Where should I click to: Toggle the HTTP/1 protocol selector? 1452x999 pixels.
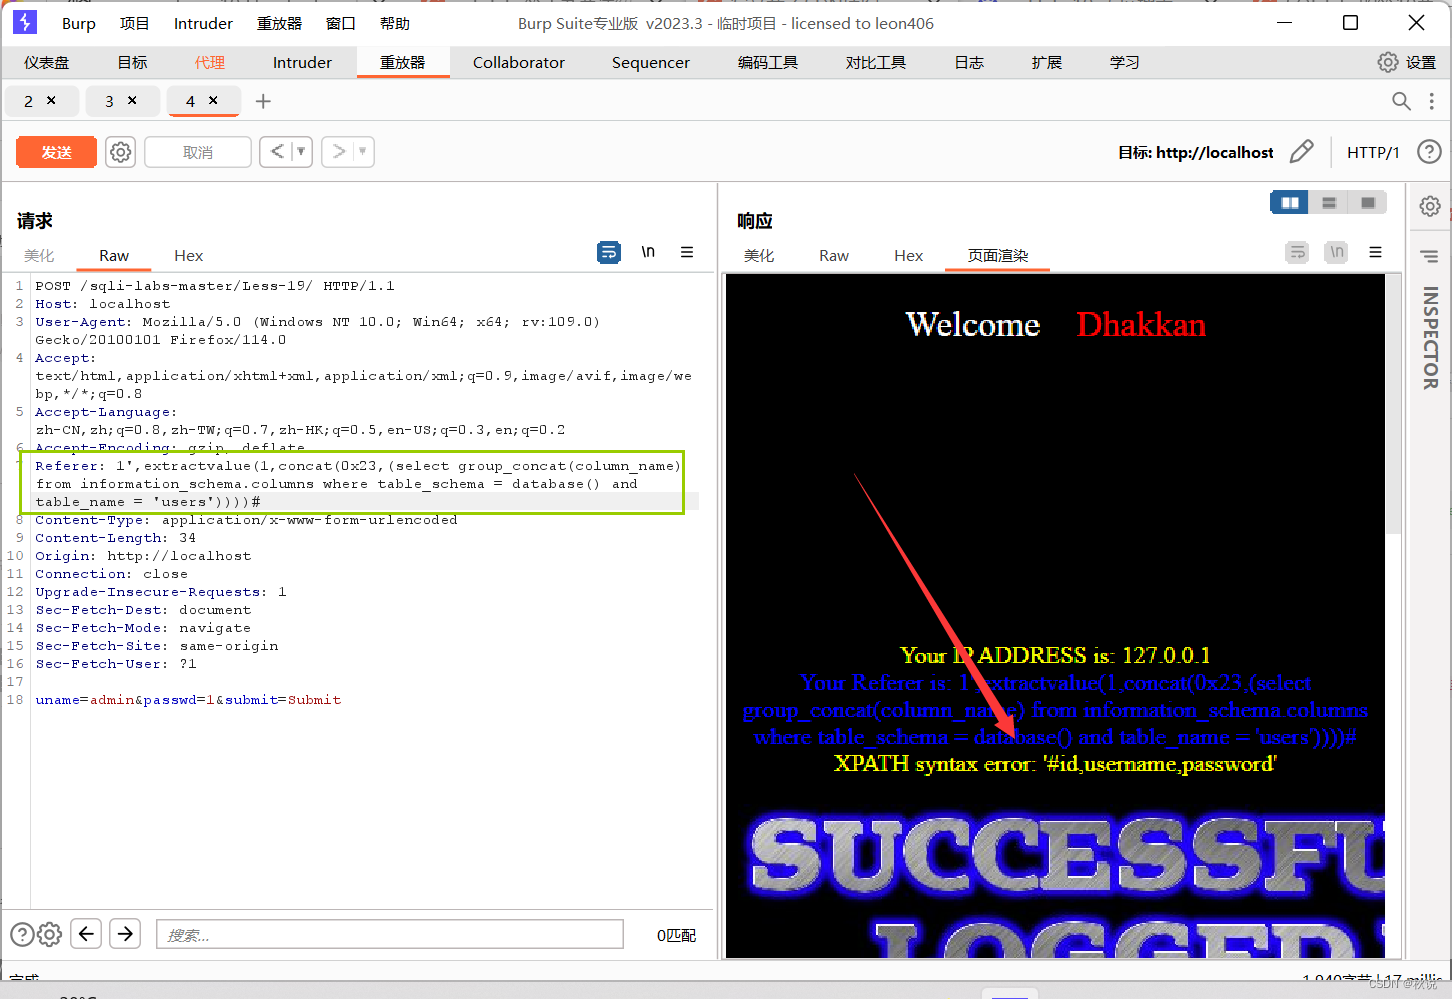(x=1373, y=152)
